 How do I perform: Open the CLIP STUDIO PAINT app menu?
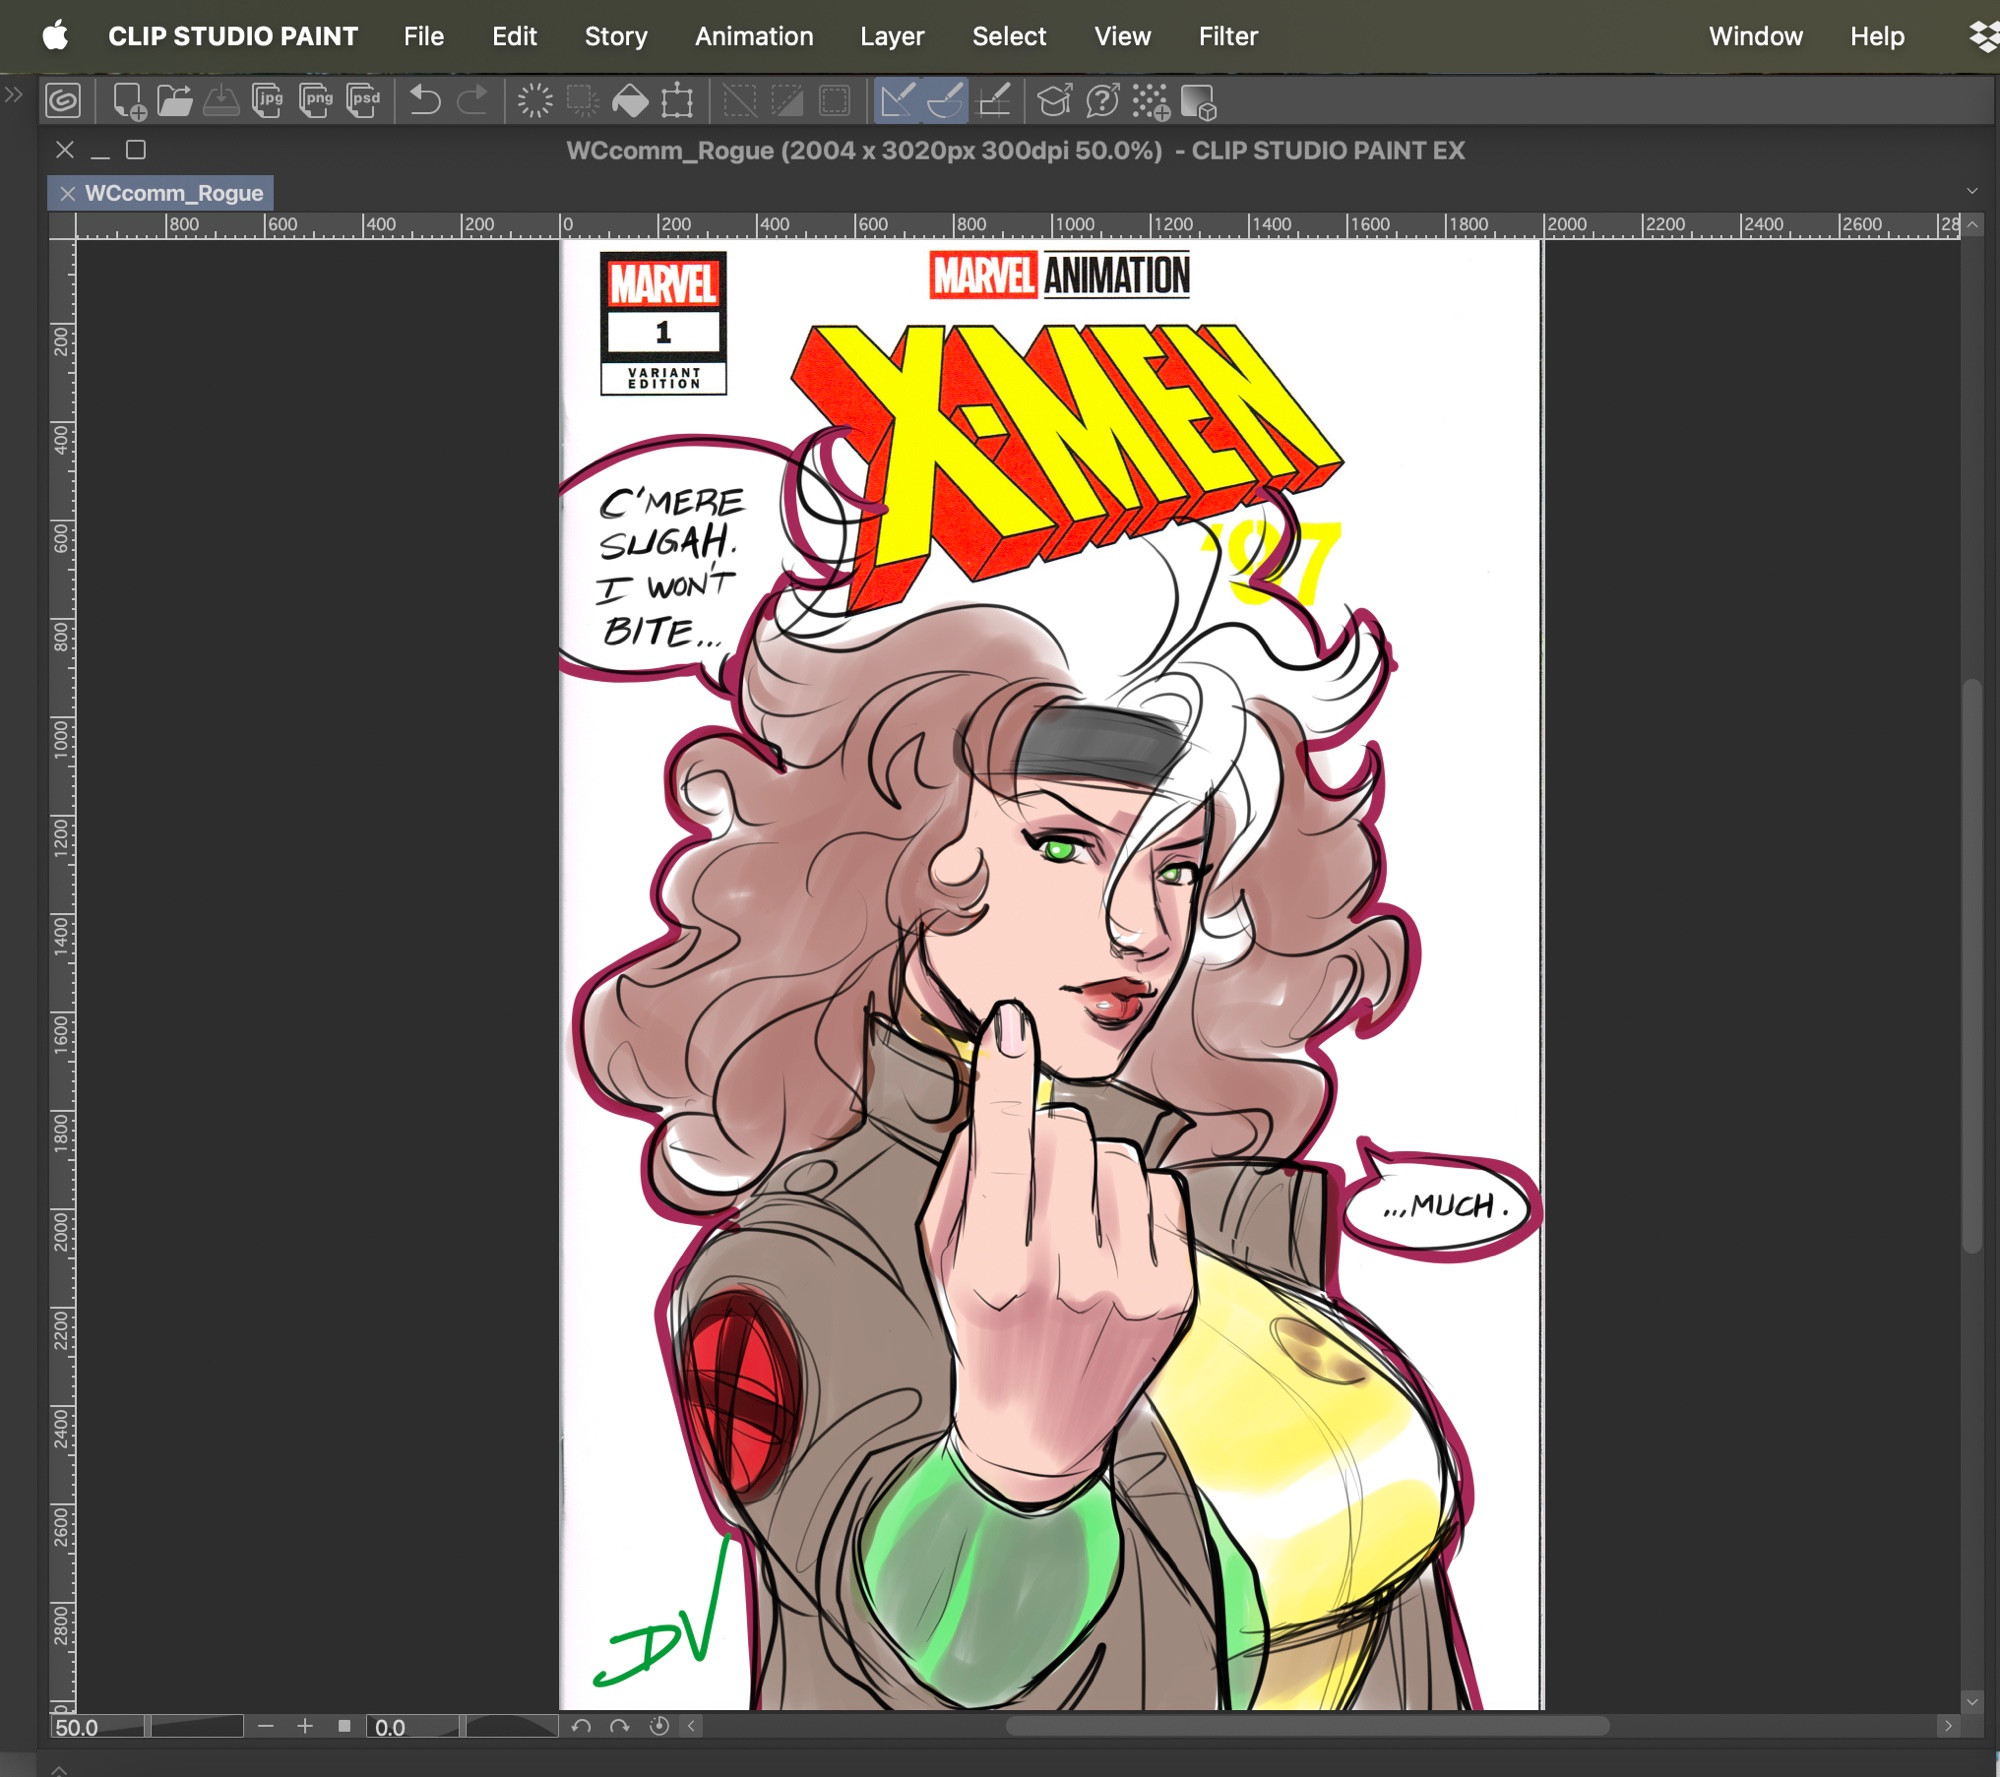pyautogui.click(x=233, y=36)
